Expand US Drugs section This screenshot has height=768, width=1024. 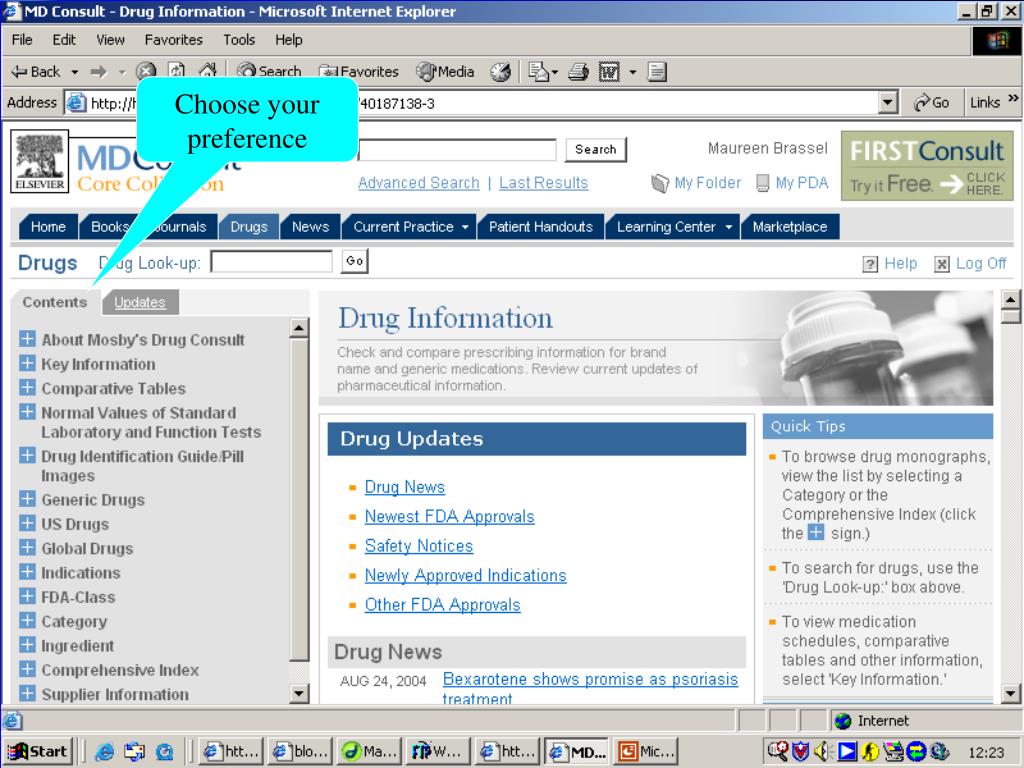[27, 523]
